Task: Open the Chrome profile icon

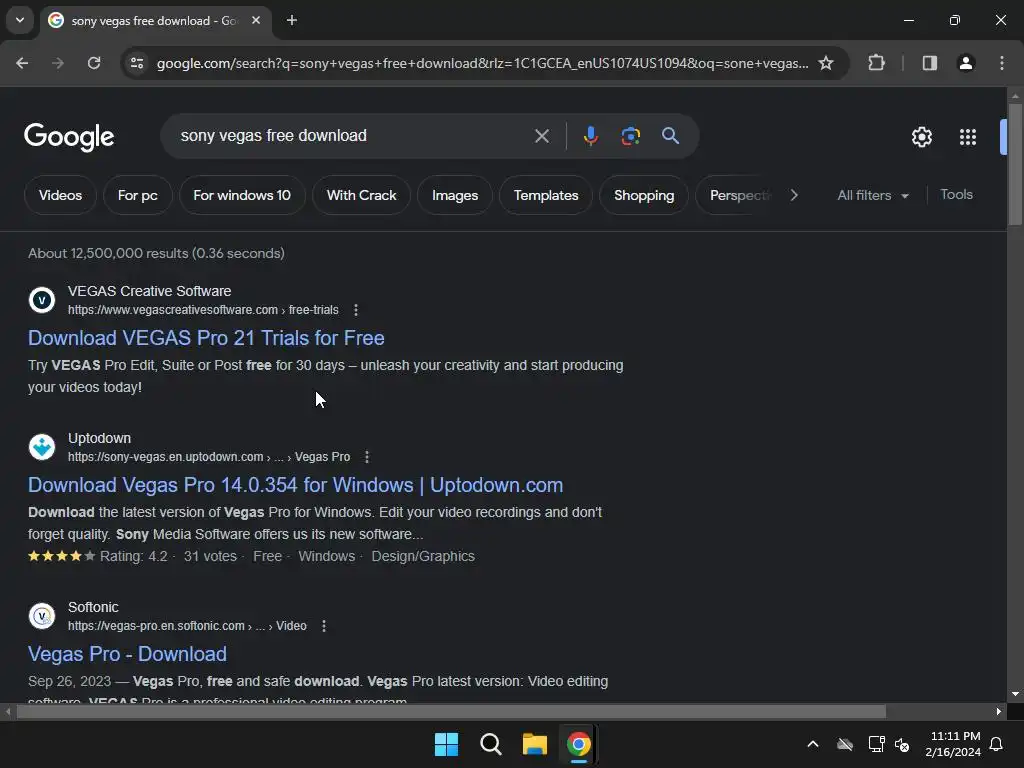Action: point(966,63)
